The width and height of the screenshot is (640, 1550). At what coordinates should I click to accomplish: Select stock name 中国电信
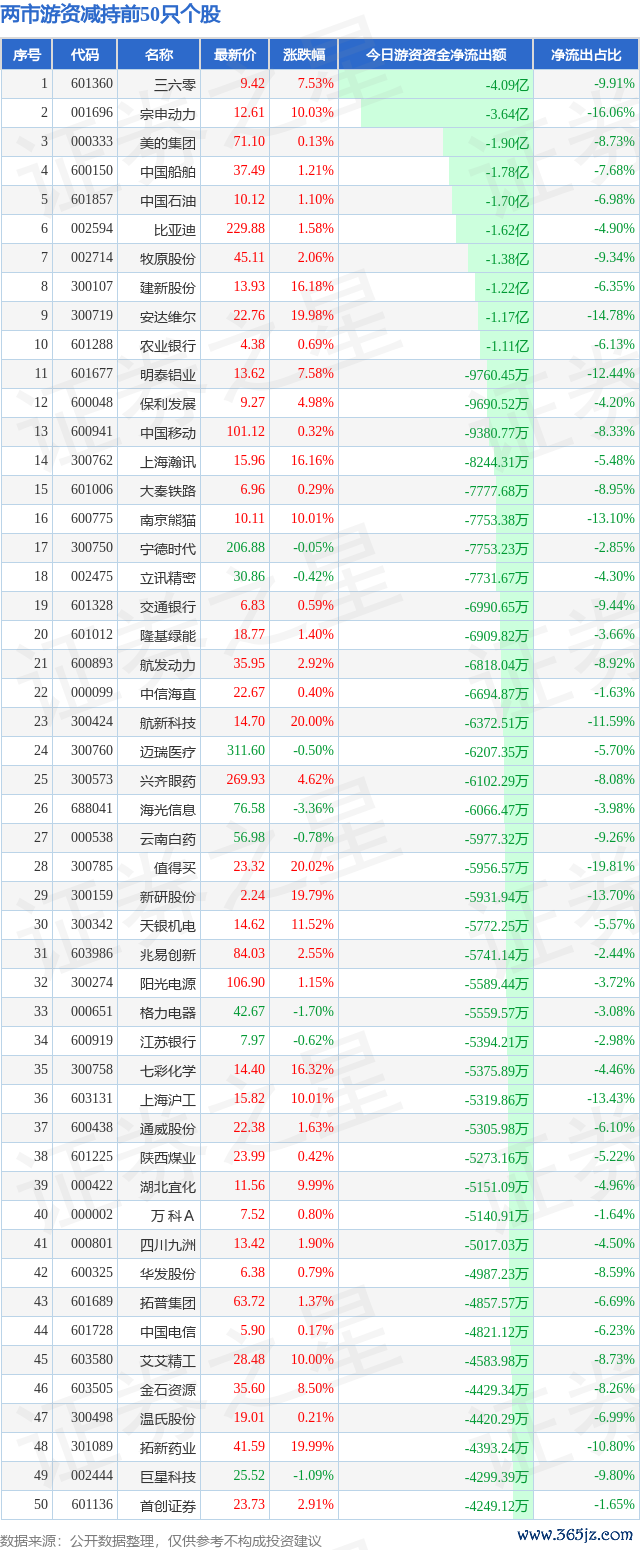pyautogui.click(x=168, y=1331)
